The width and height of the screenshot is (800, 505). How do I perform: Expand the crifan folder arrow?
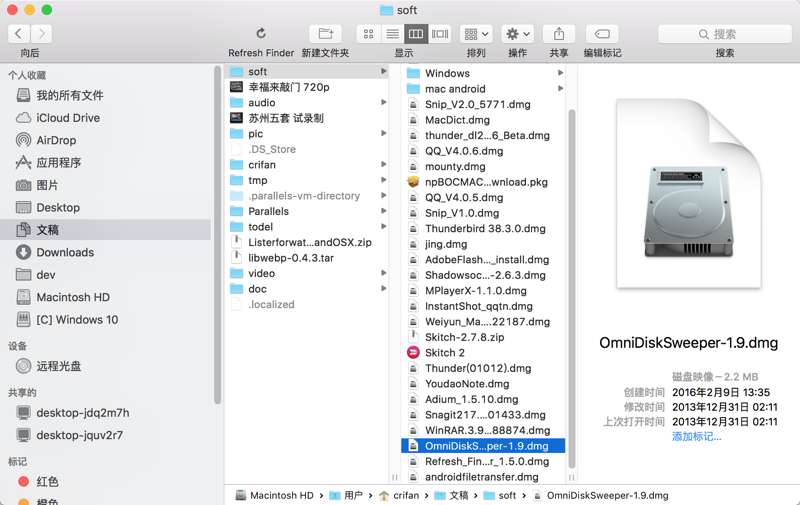coord(383,165)
